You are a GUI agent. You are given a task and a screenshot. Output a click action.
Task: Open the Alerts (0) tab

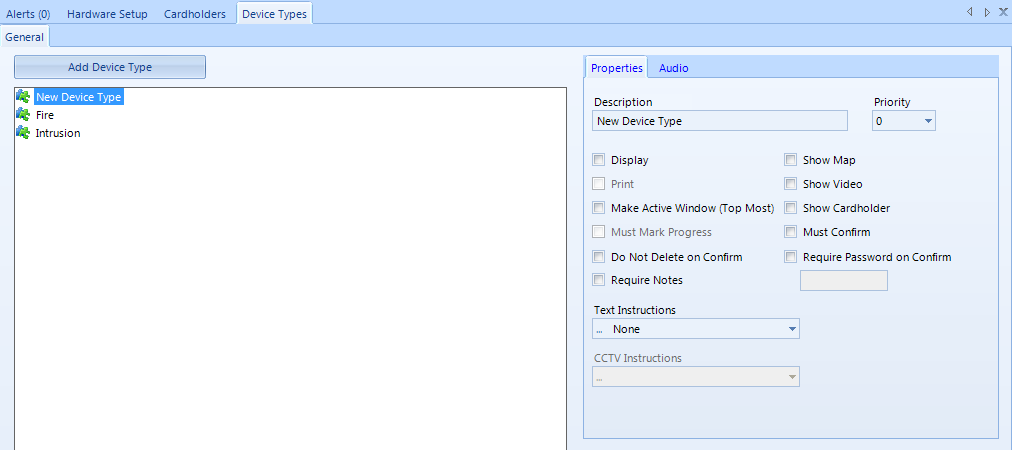pyautogui.click(x=29, y=14)
